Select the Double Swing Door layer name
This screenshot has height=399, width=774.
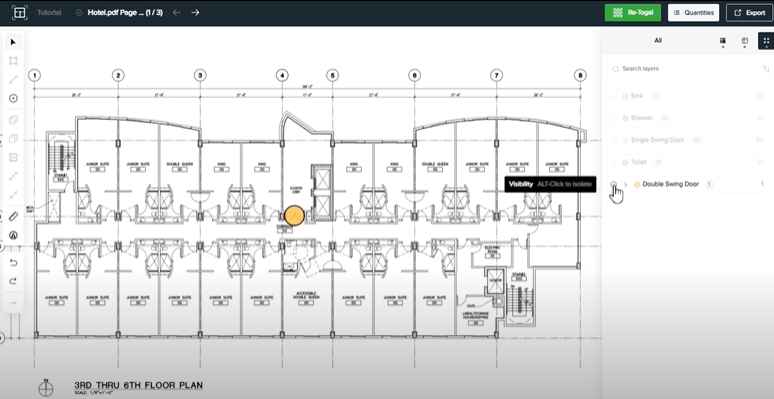pyautogui.click(x=670, y=184)
